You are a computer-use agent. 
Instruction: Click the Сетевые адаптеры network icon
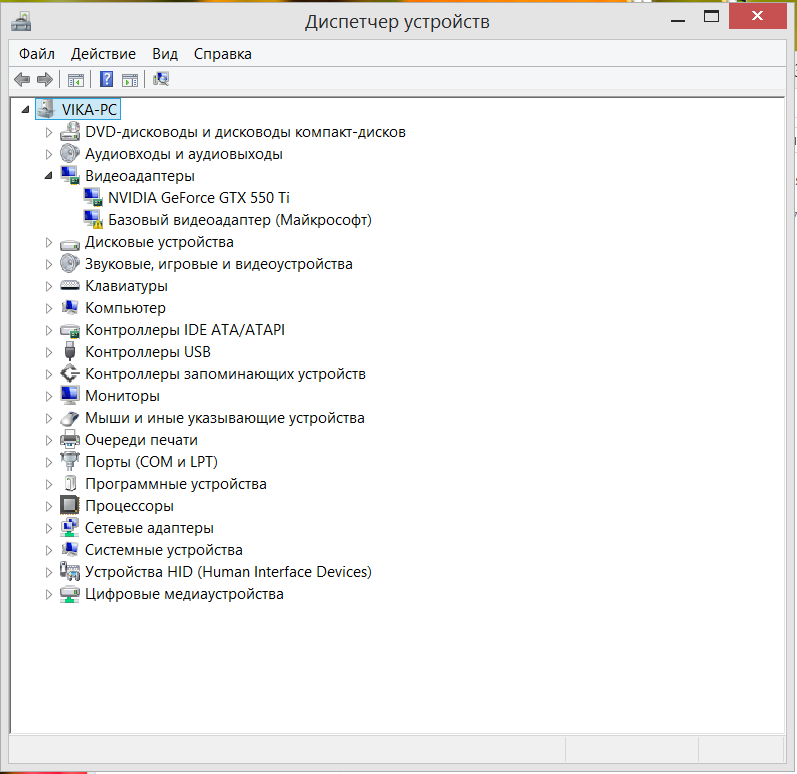point(70,528)
